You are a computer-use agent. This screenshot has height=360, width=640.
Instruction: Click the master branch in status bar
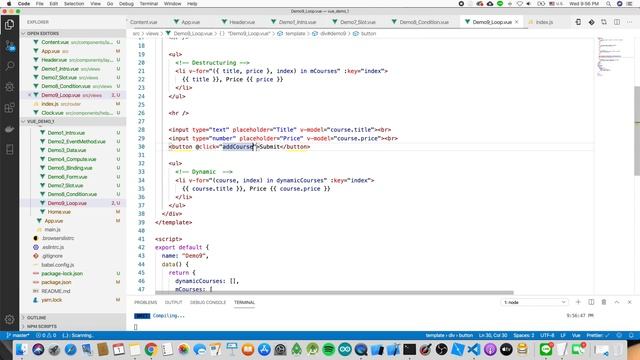(x=17, y=335)
